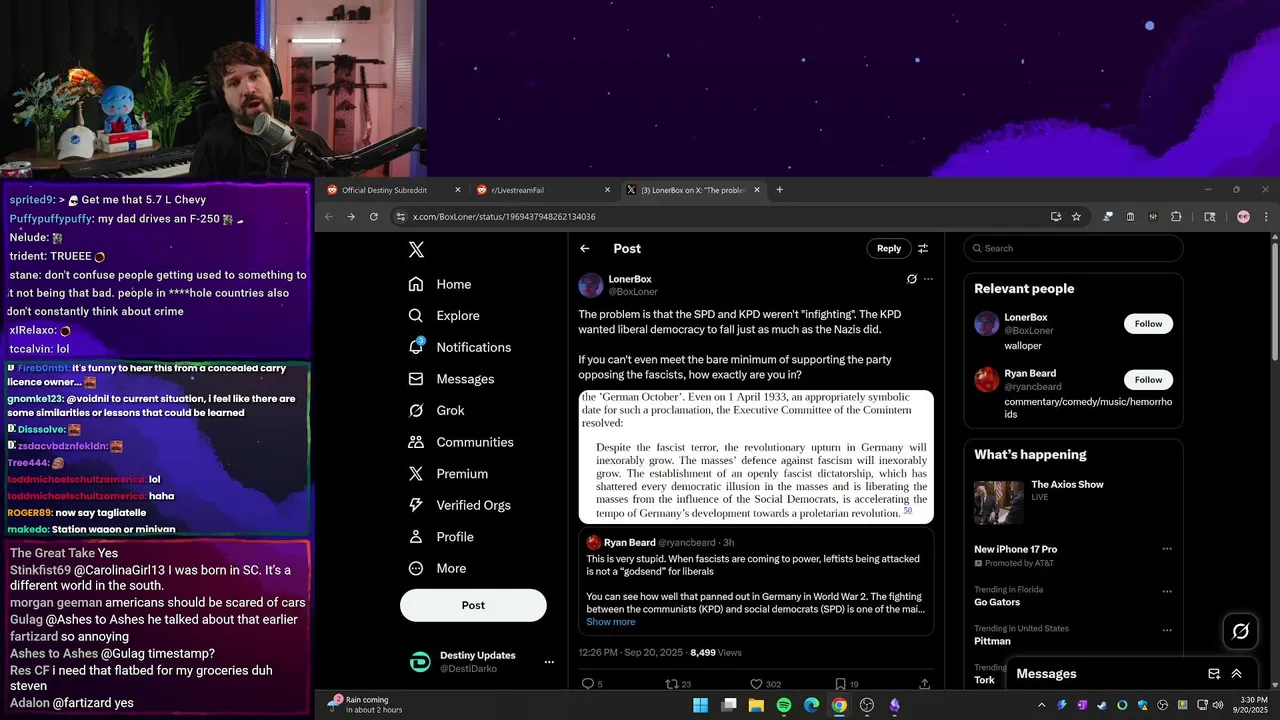Open a new browser tab
Viewport: 1280px width, 720px height.
click(x=780, y=190)
